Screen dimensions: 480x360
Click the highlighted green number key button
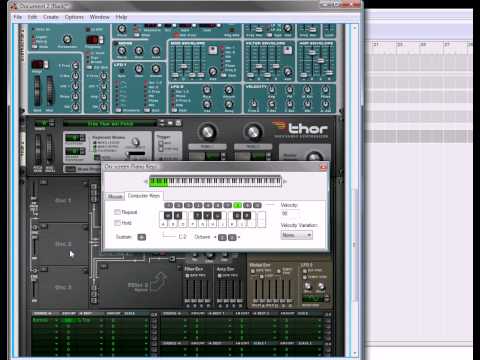click(237, 205)
